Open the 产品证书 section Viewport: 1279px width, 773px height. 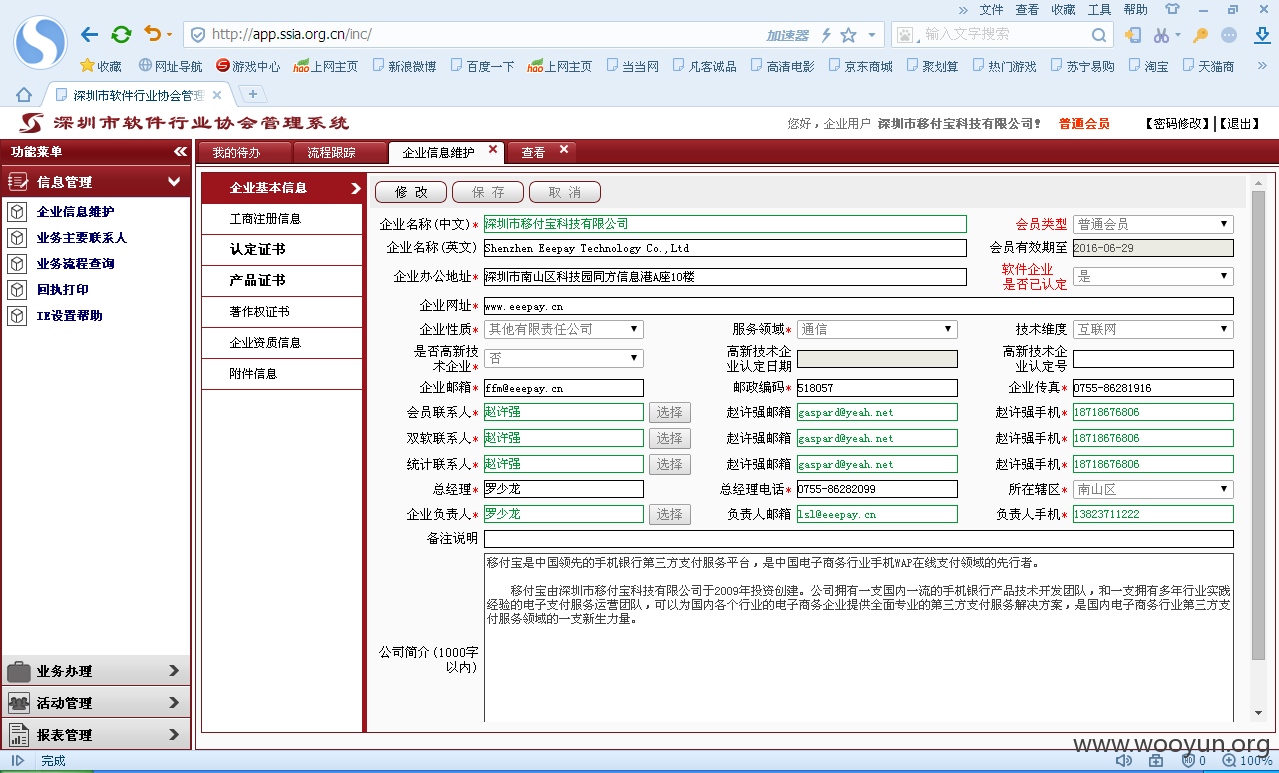point(282,281)
